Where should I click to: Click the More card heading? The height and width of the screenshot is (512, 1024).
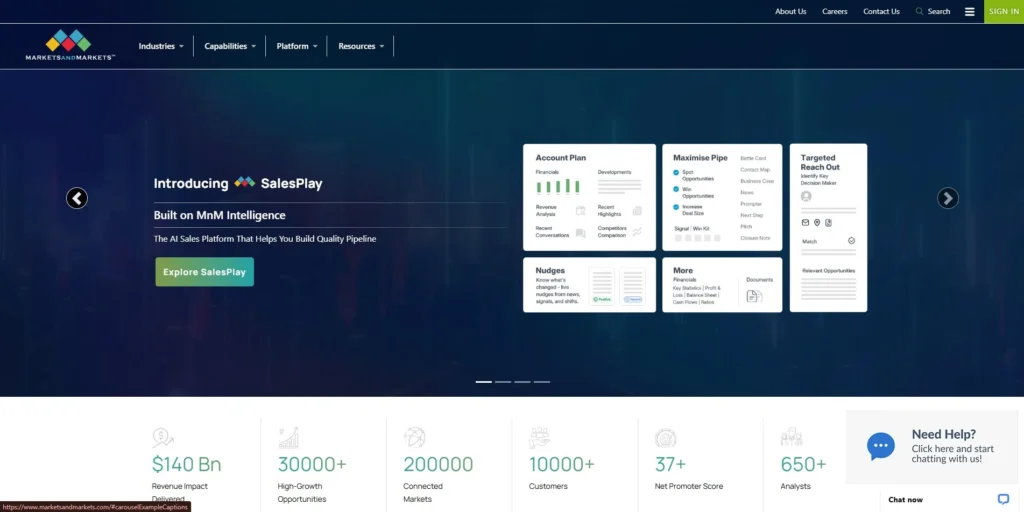coord(682,270)
